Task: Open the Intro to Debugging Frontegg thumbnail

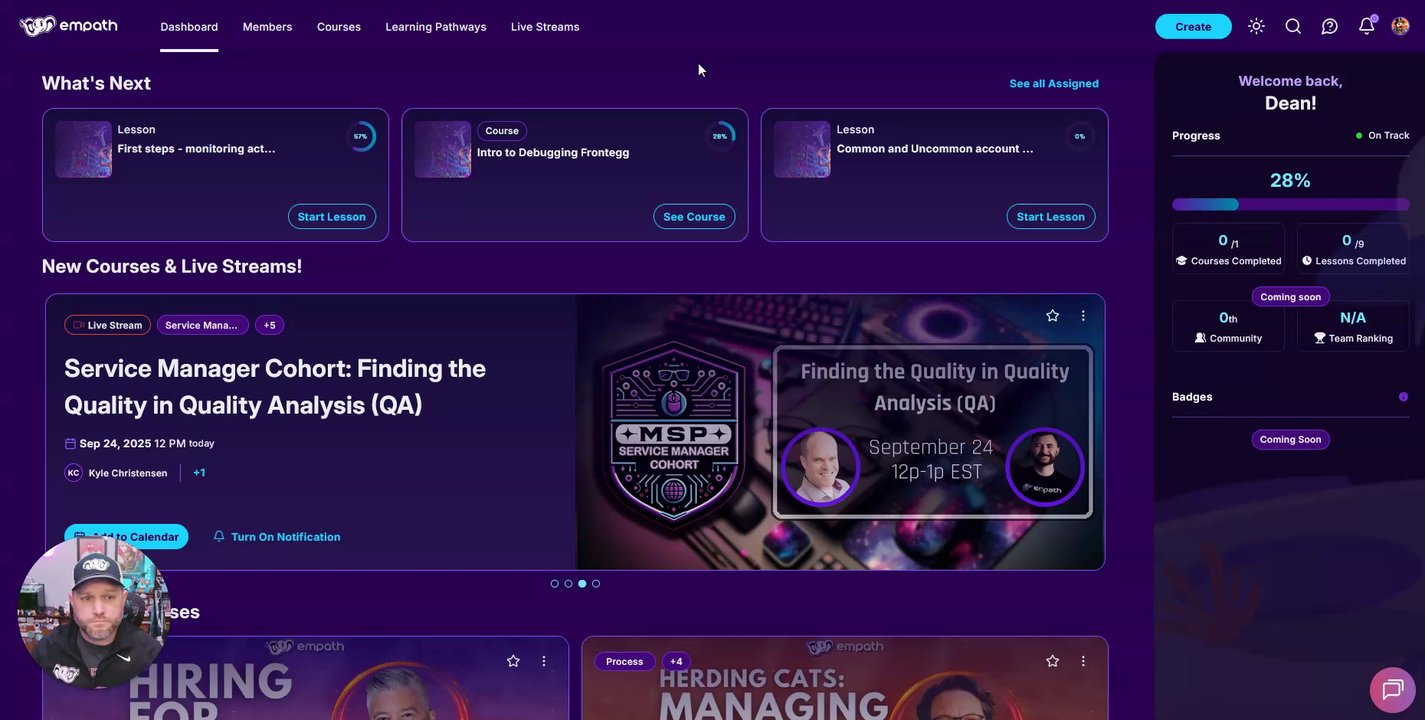Action: [443, 149]
